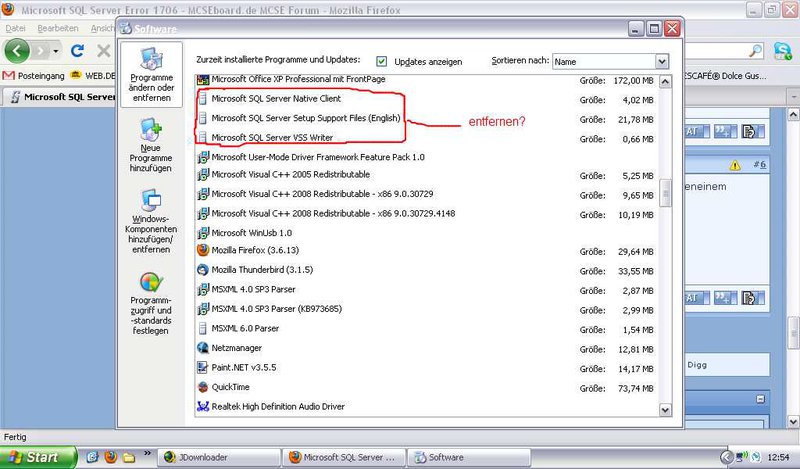
Task: Click upper post quick reply icon
Action: pyautogui.click(x=753, y=132)
